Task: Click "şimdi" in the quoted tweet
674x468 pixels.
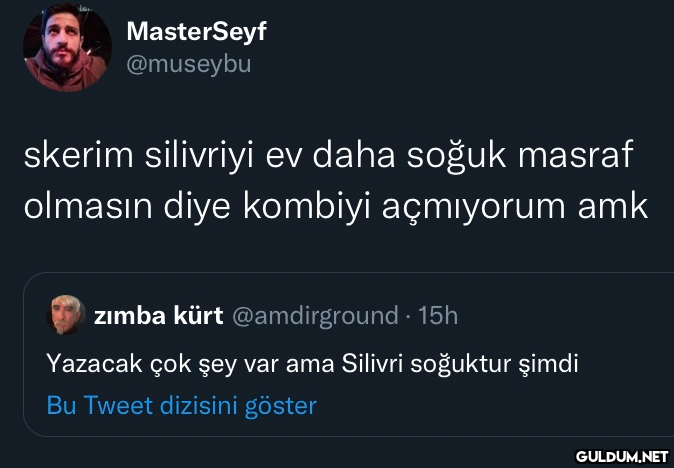Action: tap(551, 361)
